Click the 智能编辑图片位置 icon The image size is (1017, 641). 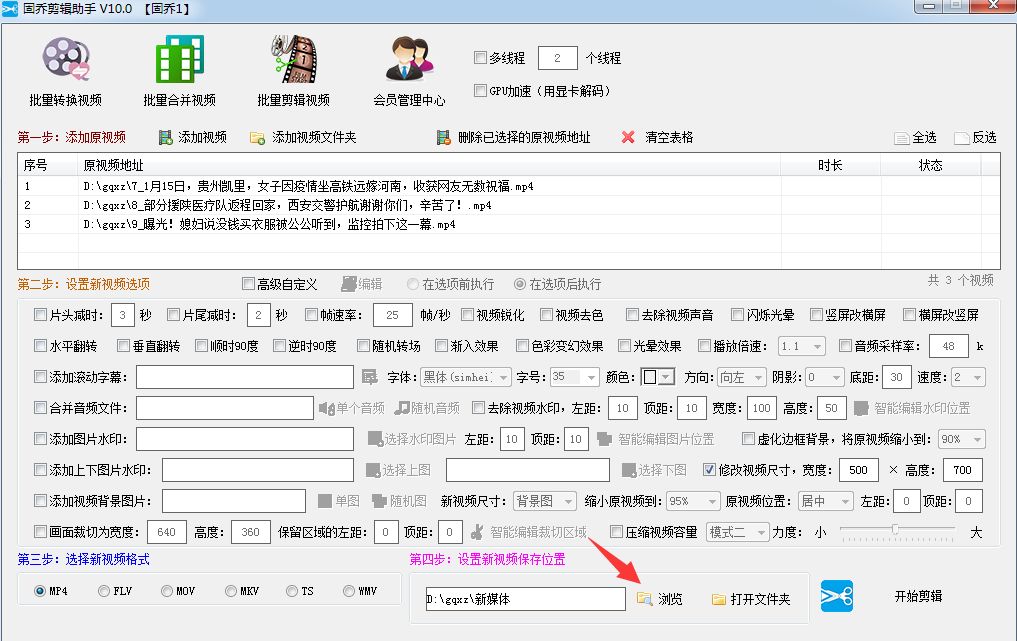(x=604, y=439)
